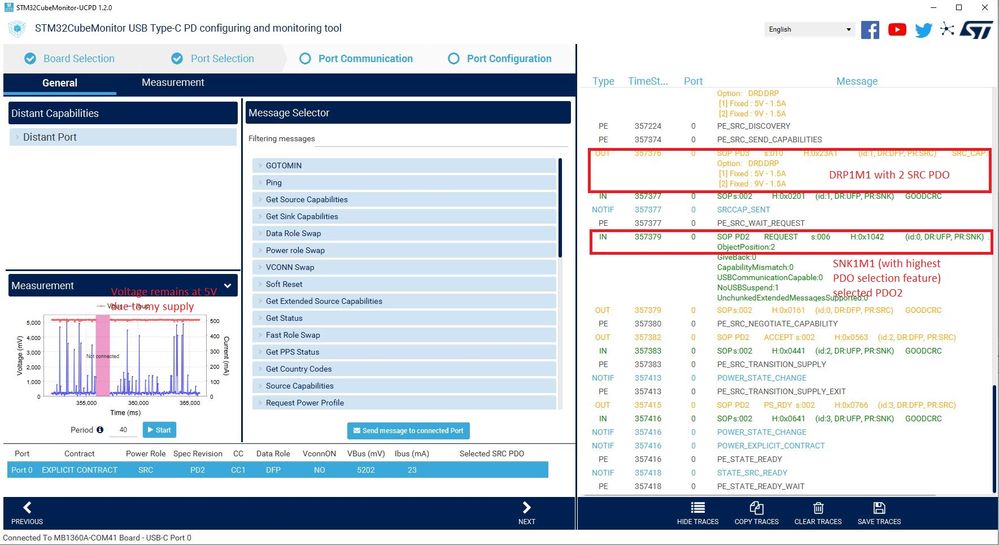This screenshot has width=999, height=545.
Task: Switch to the Measurement tab
Action: [x=173, y=82]
